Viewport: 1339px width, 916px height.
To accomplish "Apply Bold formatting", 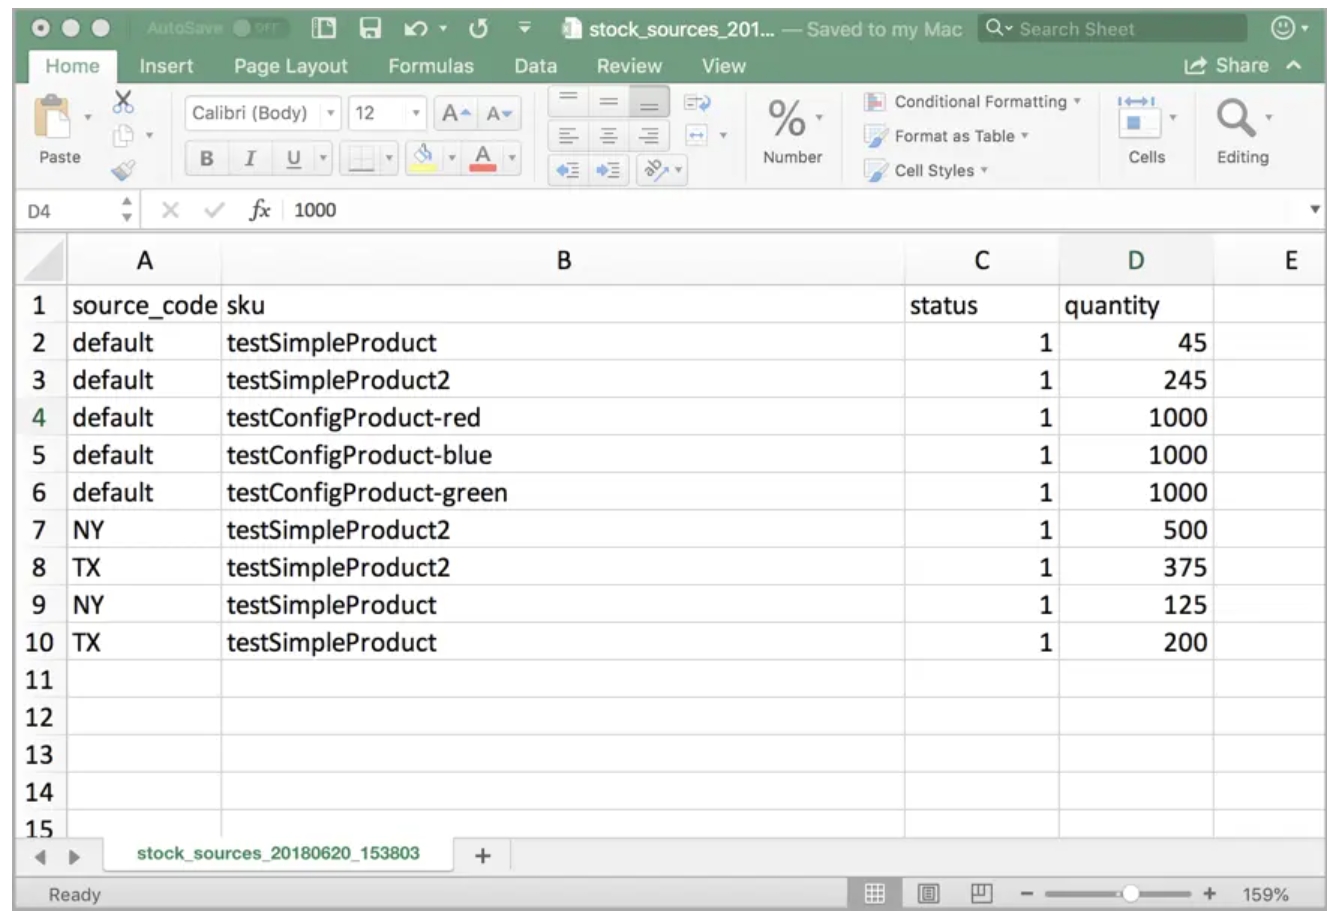I will click(207, 158).
